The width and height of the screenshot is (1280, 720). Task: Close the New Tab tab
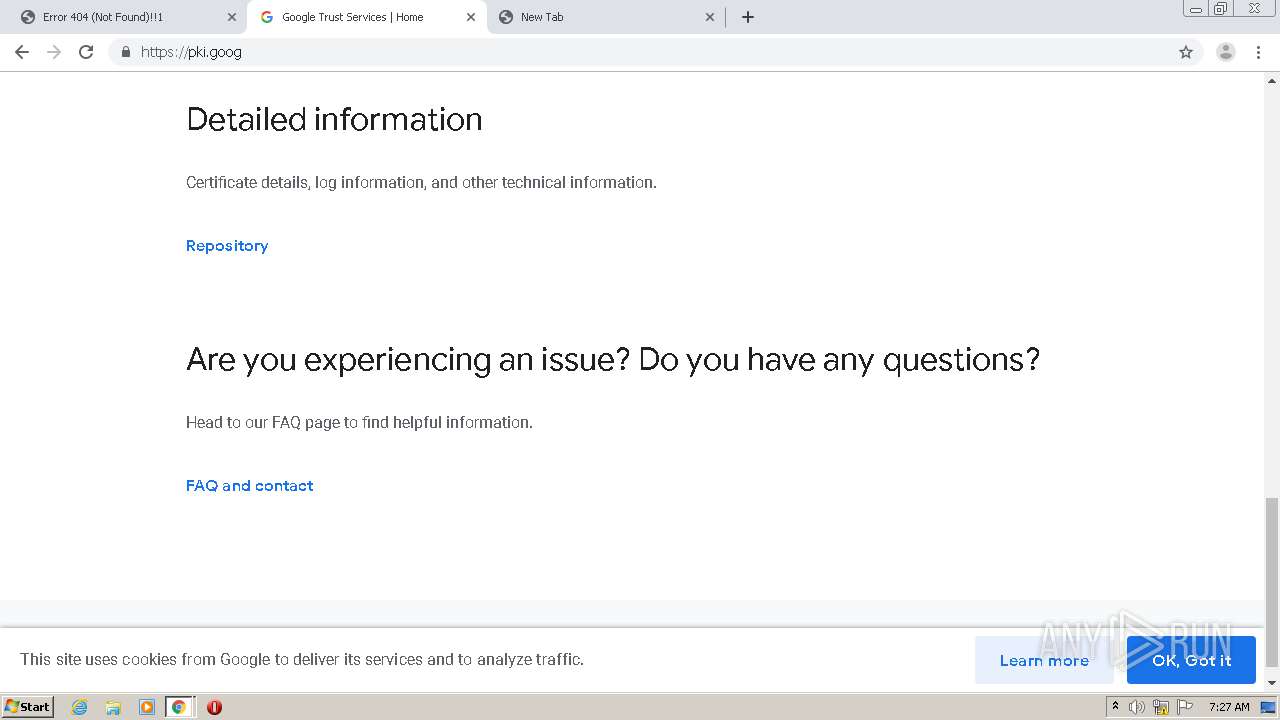[710, 17]
